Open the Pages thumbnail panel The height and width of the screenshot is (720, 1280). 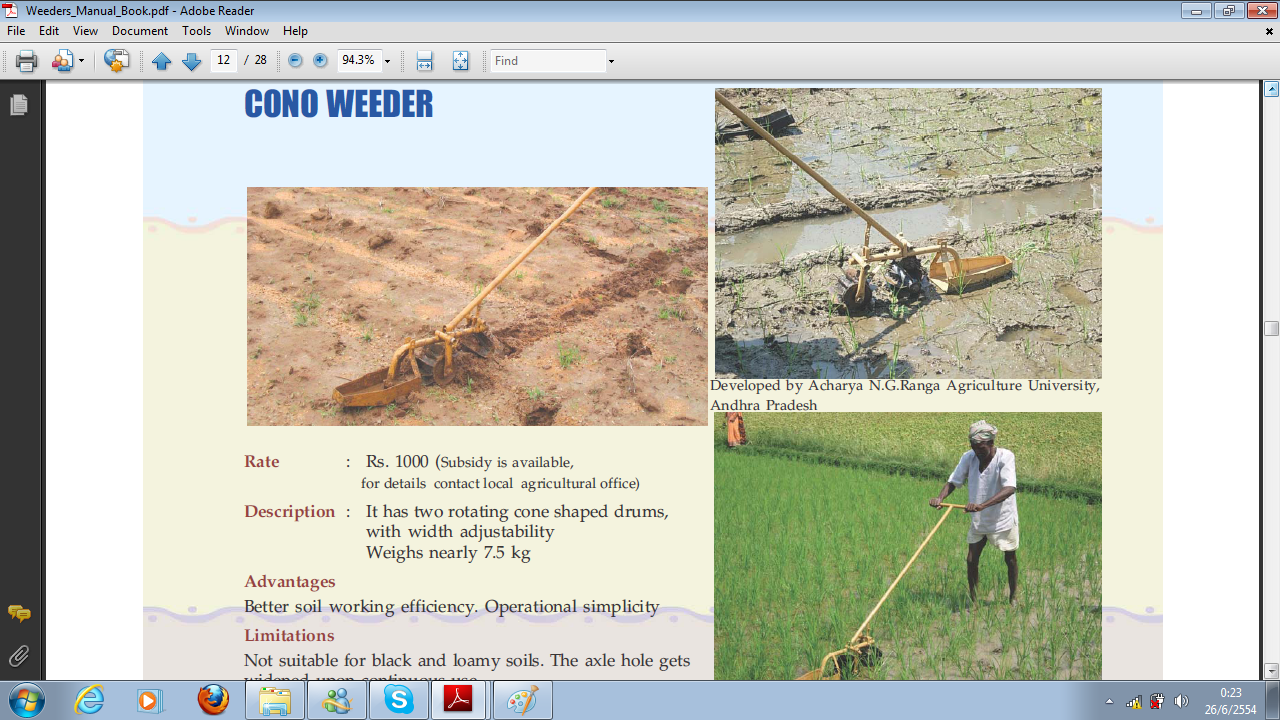tap(19, 105)
